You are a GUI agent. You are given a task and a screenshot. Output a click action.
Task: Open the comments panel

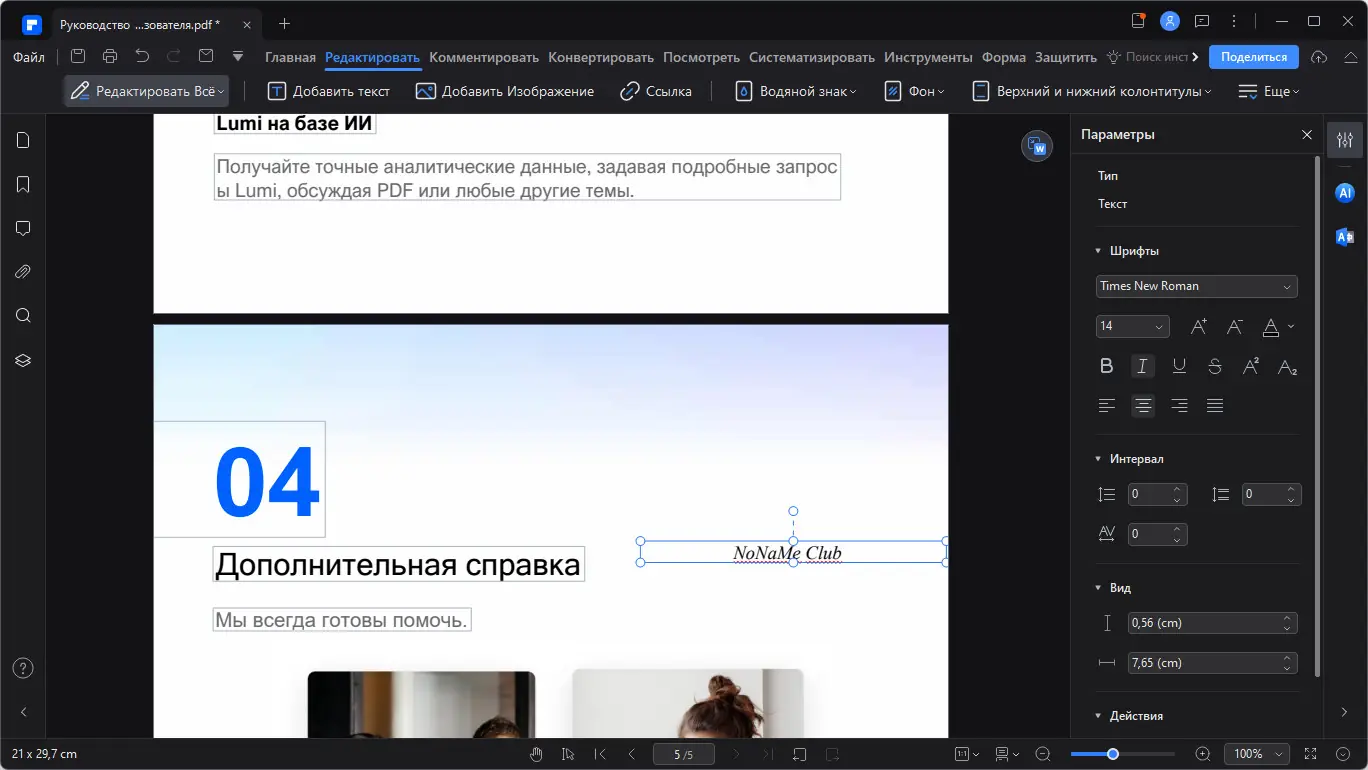coord(23,228)
